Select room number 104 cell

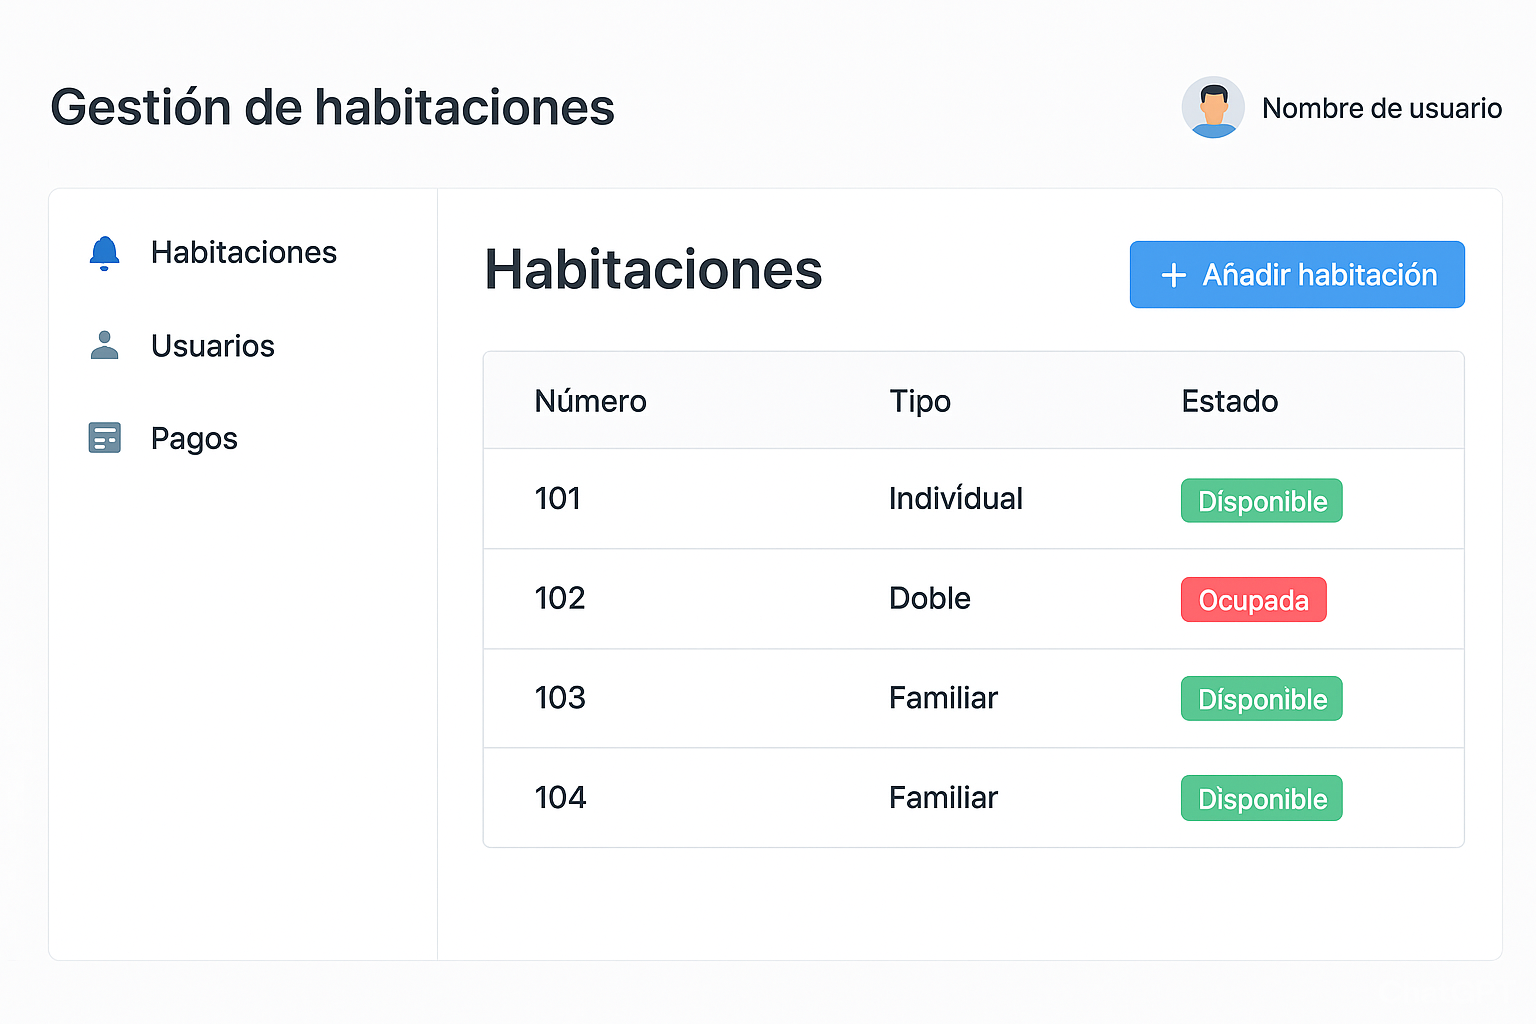560,797
